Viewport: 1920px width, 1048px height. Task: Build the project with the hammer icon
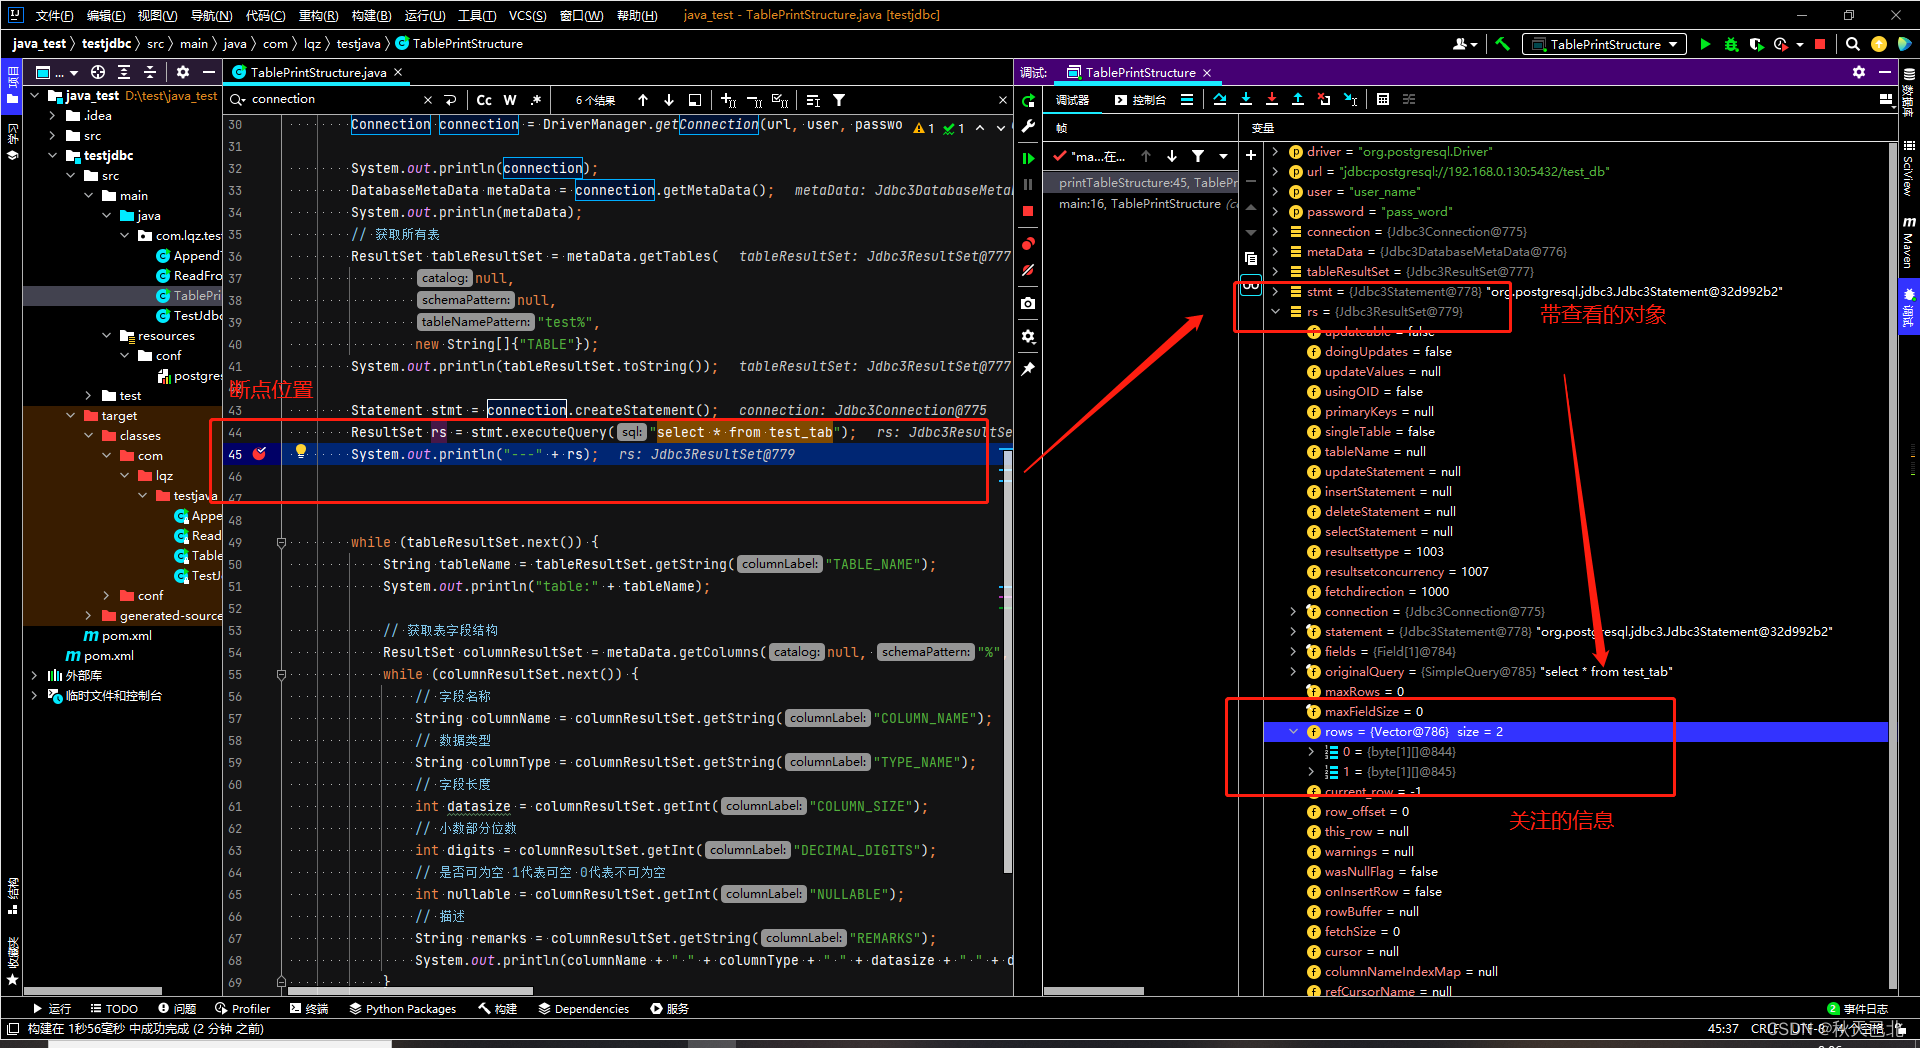click(x=1502, y=44)
